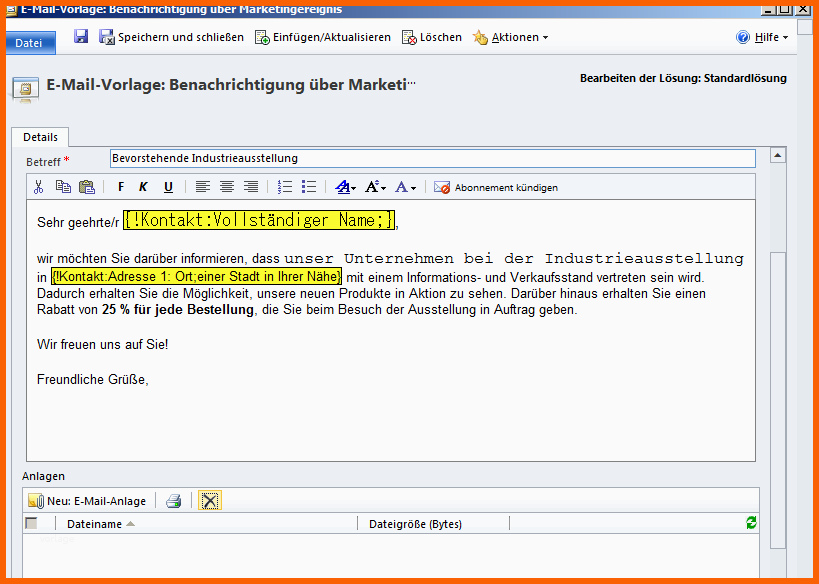819x584 pixels.
Task: Delete attachment with the X icon
Action: point(209,501)
